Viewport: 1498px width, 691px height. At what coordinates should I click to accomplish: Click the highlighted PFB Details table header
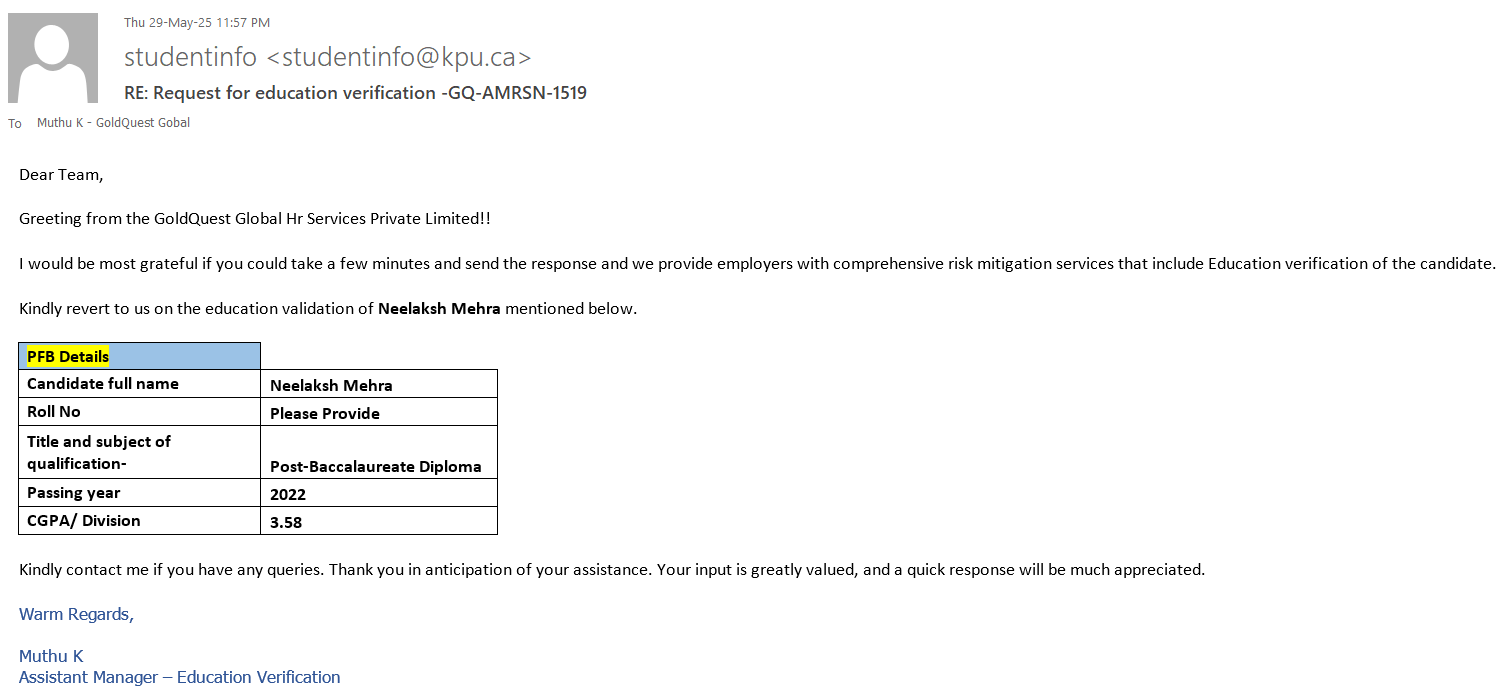(68, 356)
